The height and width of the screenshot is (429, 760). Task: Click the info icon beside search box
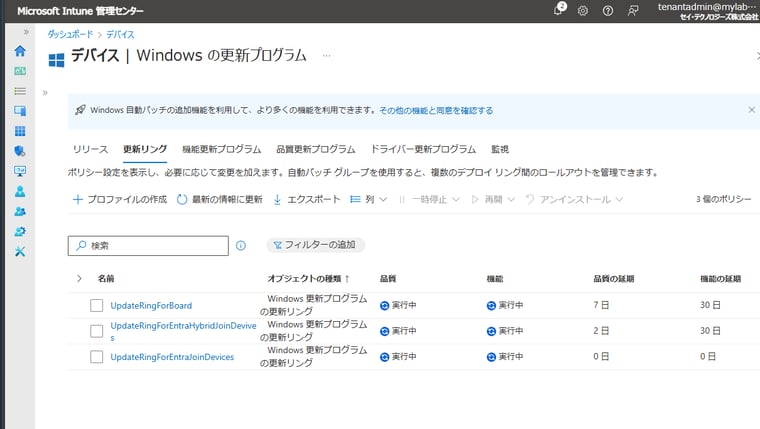pyautogui.click(x=241, y=246)
